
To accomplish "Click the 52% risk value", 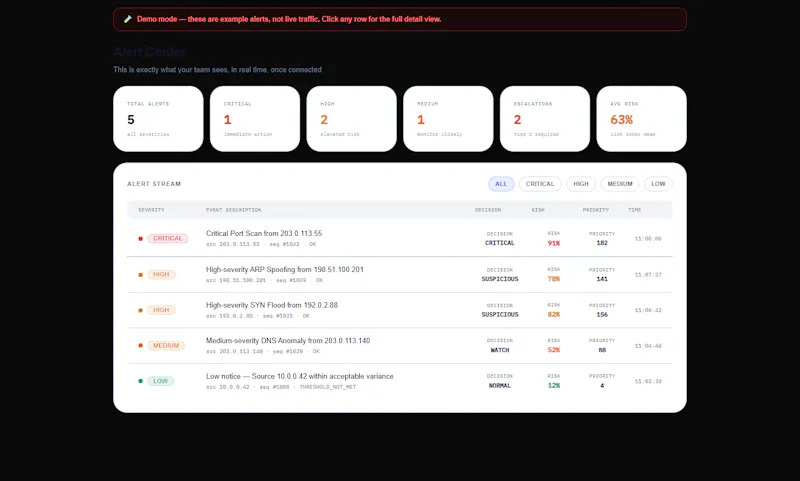I will (x=554, y=350).
